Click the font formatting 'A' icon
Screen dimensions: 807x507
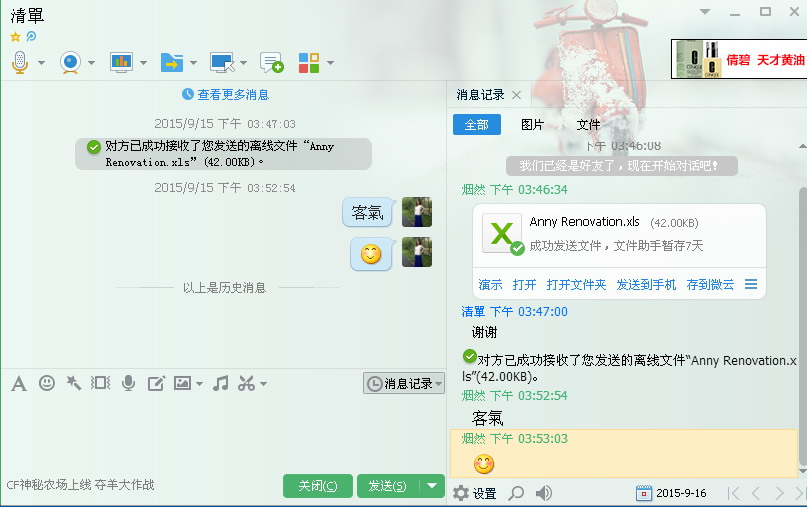click(19, 383)
